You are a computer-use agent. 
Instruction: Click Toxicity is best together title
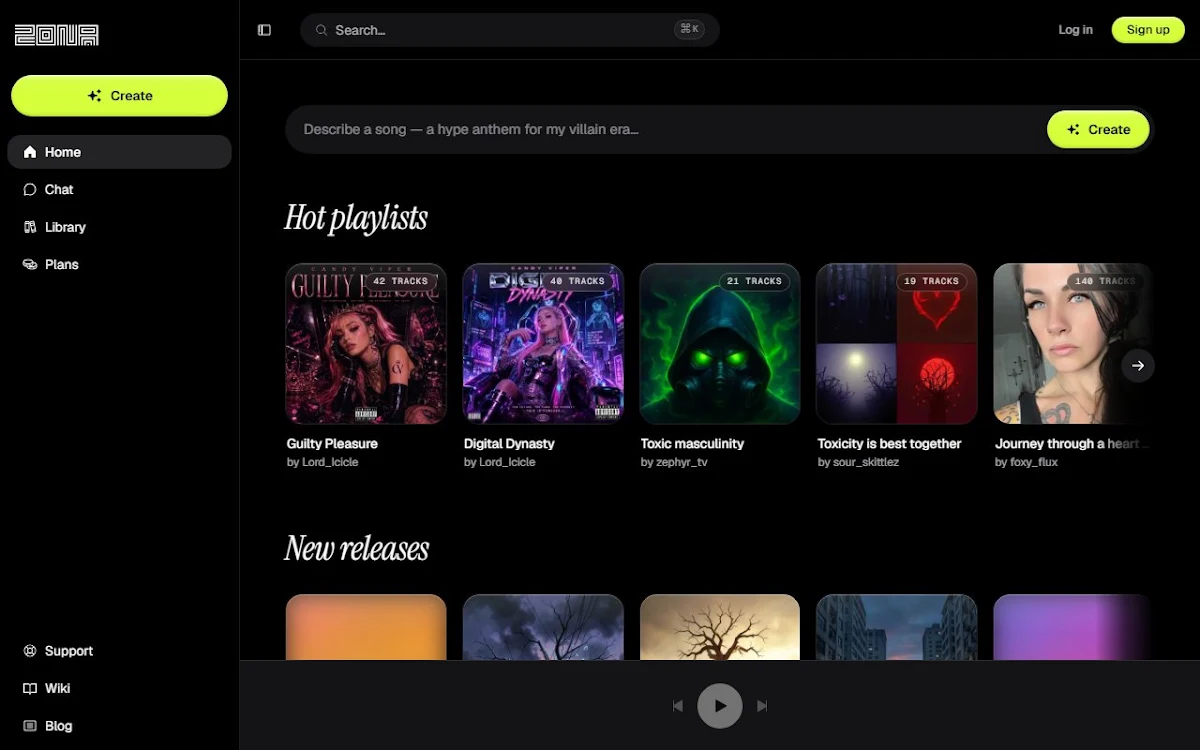(889, 443)
